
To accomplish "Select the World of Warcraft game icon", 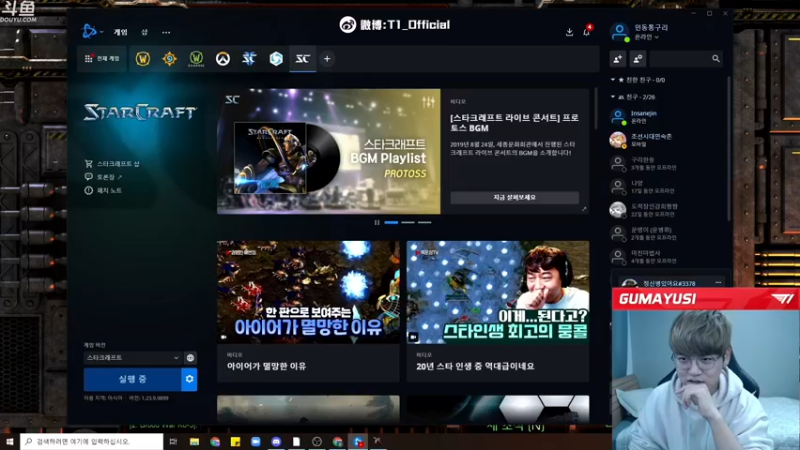I will [143, 59].
